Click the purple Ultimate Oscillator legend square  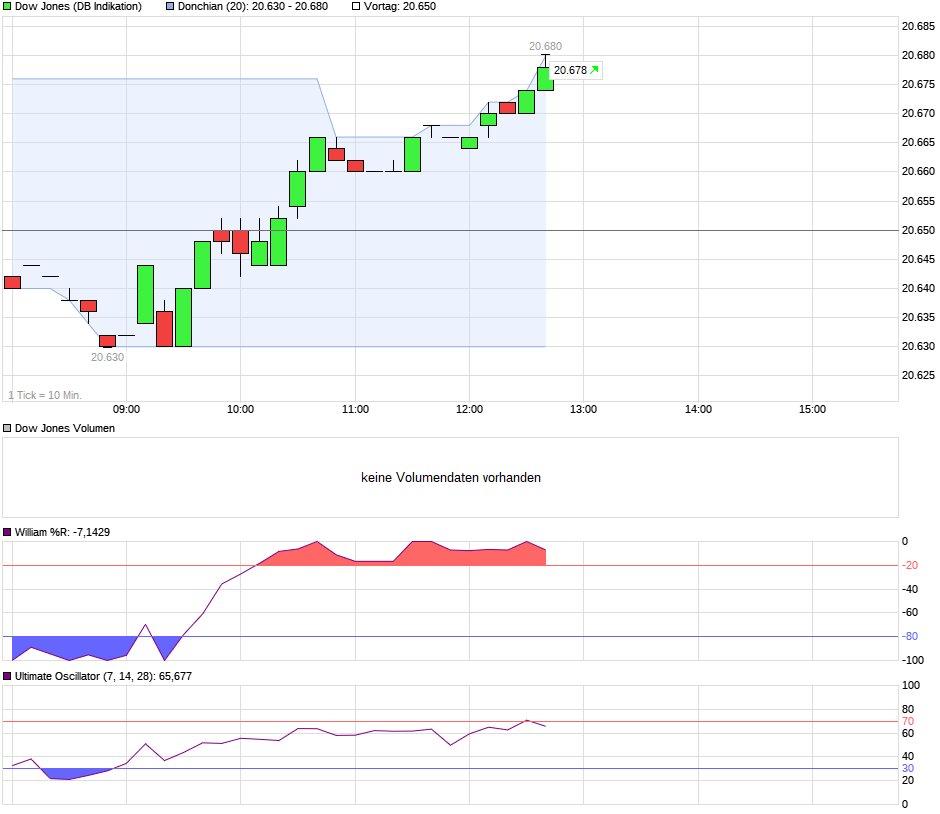7,676
